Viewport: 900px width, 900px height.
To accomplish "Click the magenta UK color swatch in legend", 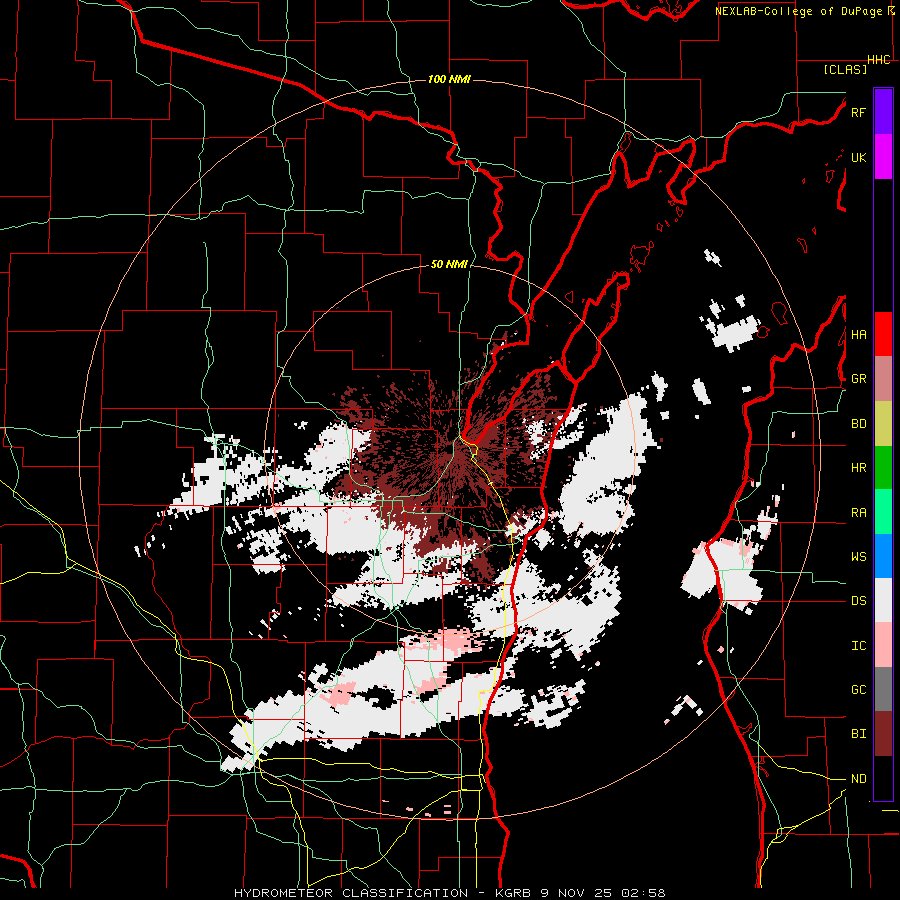I will (883, 157).
